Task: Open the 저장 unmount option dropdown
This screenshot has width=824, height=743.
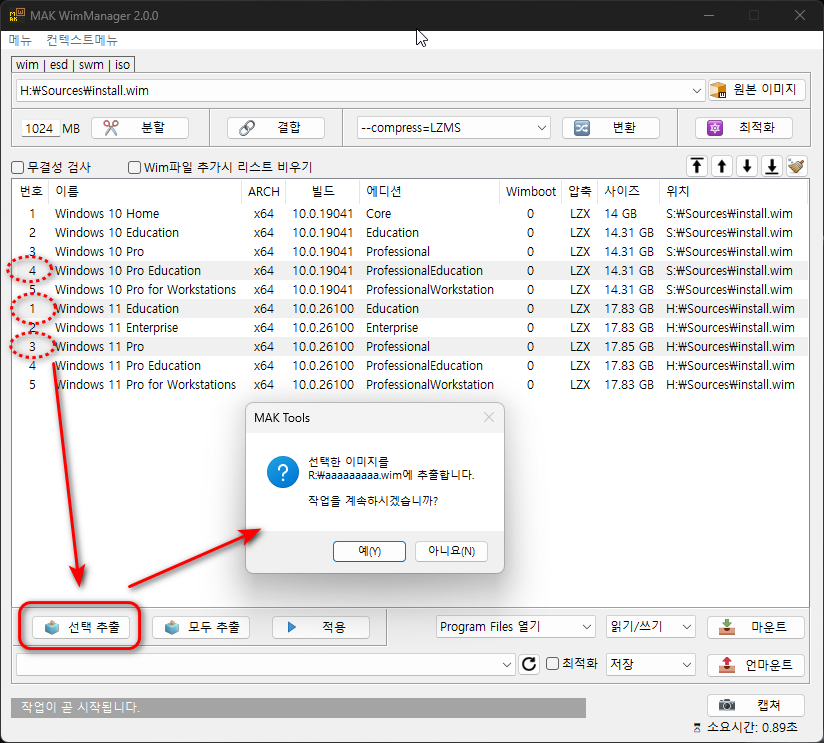Action: [651, 665]
